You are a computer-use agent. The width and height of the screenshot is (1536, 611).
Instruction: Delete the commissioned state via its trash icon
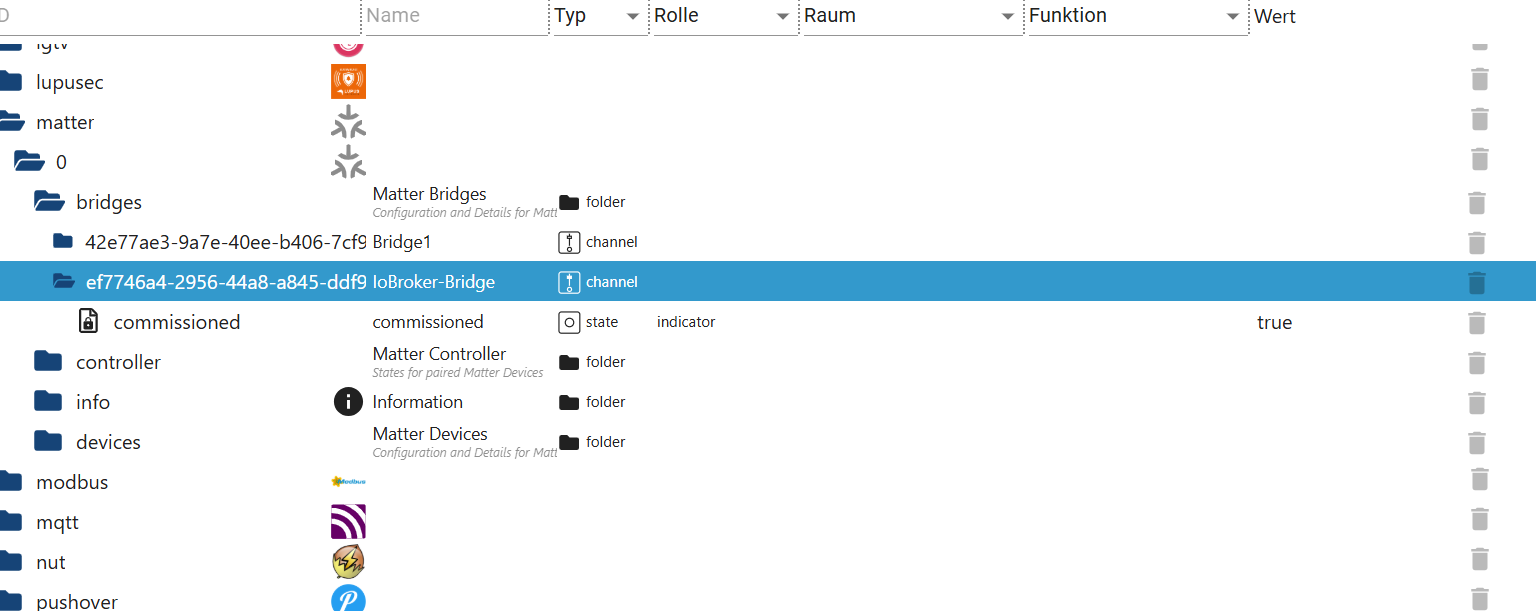coord(1477,323)
